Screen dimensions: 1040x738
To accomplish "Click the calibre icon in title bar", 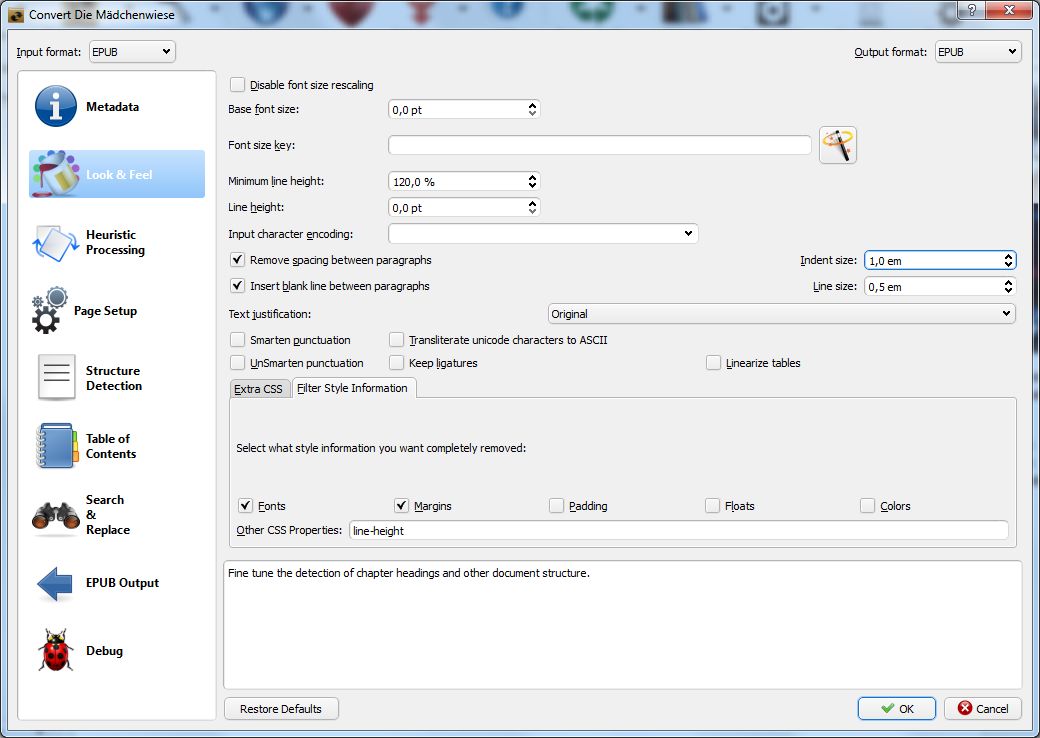I will click(16, 15).
